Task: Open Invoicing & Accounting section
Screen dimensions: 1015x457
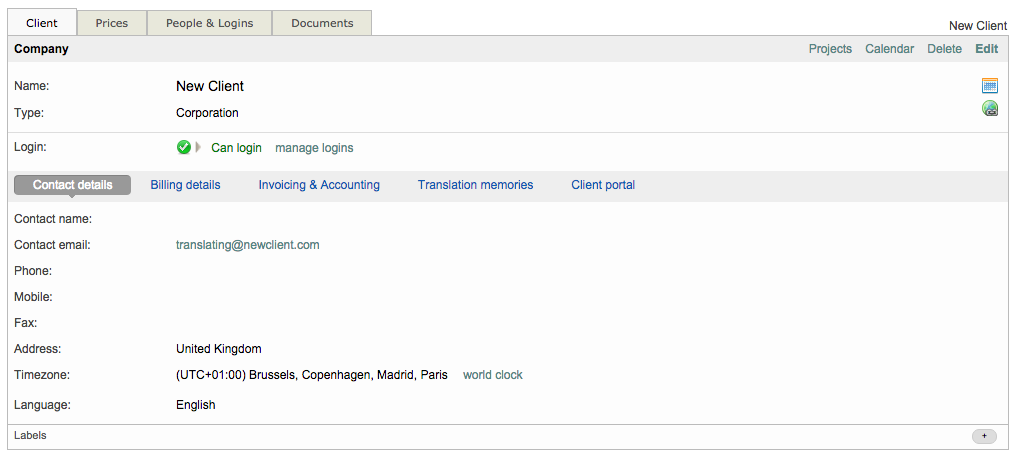Action: 319,185
